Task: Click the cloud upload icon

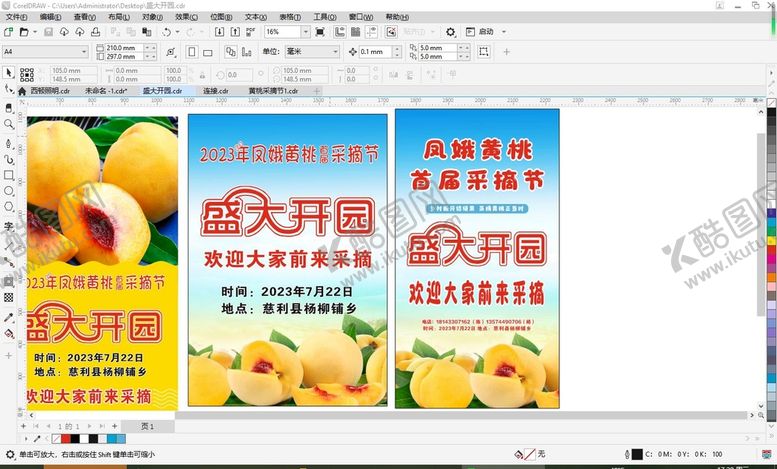Action: tap(80, 32)
